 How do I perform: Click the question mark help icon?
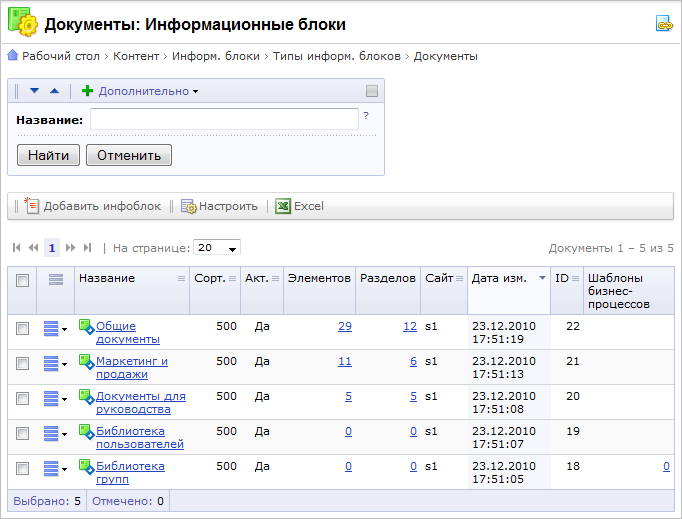point(366,116)
